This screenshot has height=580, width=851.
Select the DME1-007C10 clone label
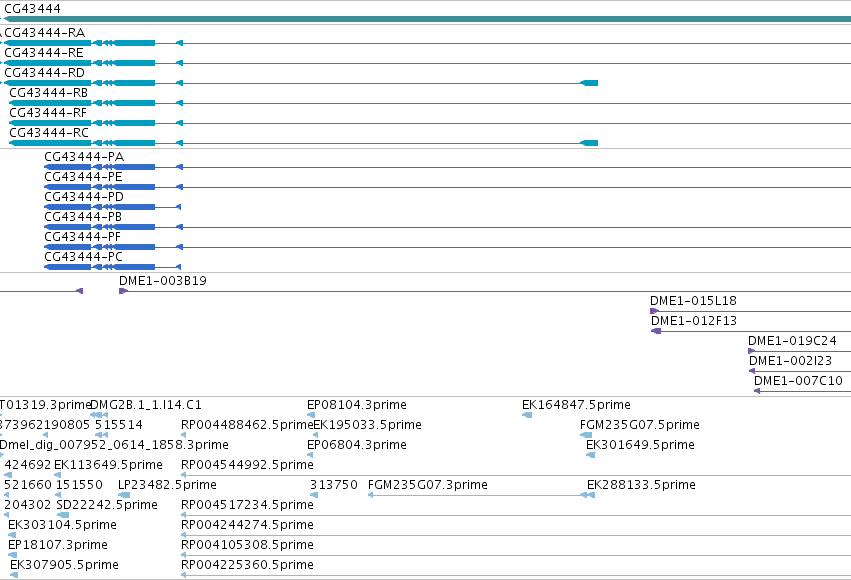798,381
